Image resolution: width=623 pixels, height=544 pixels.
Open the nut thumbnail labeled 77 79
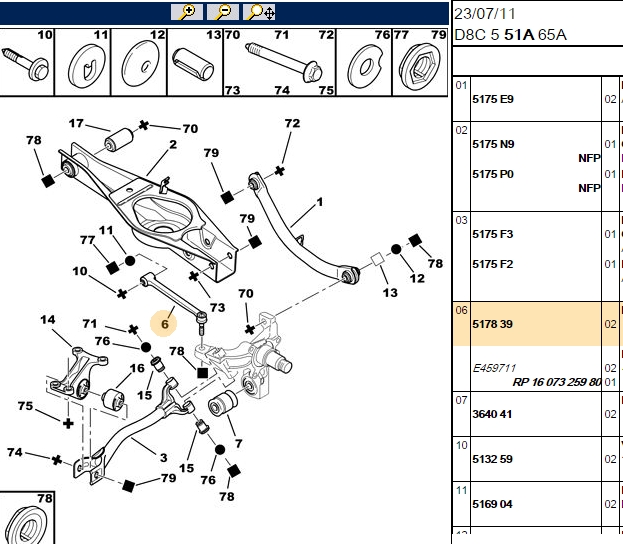420,62
